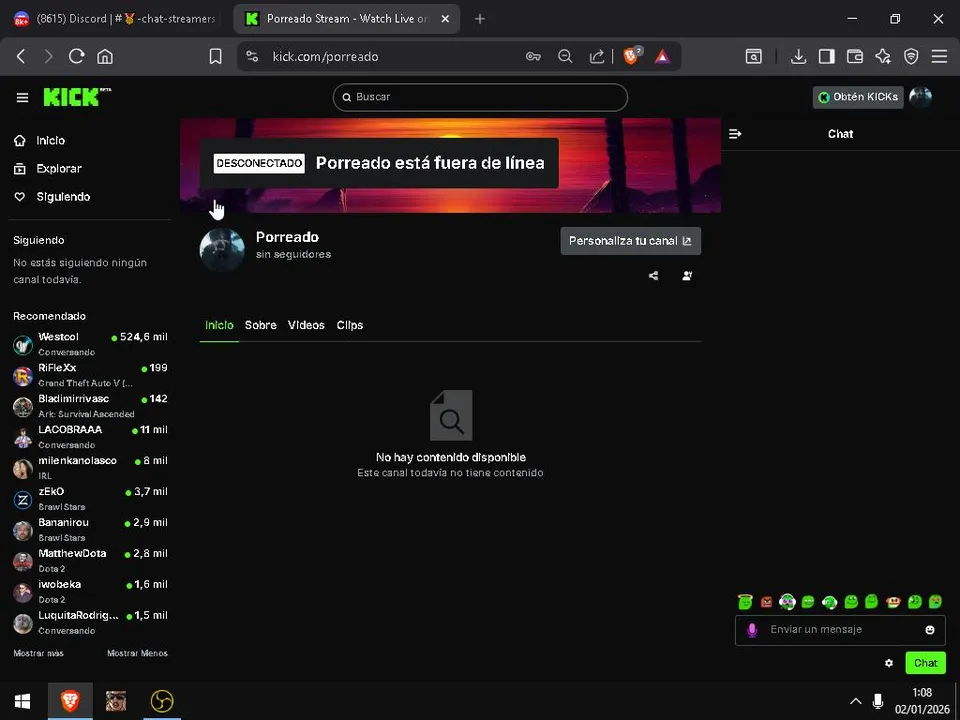This screenshot has height=720, width=960.
Task: Open chat settings gear icon
Action: pyautogui.click(x=889, y=663)
